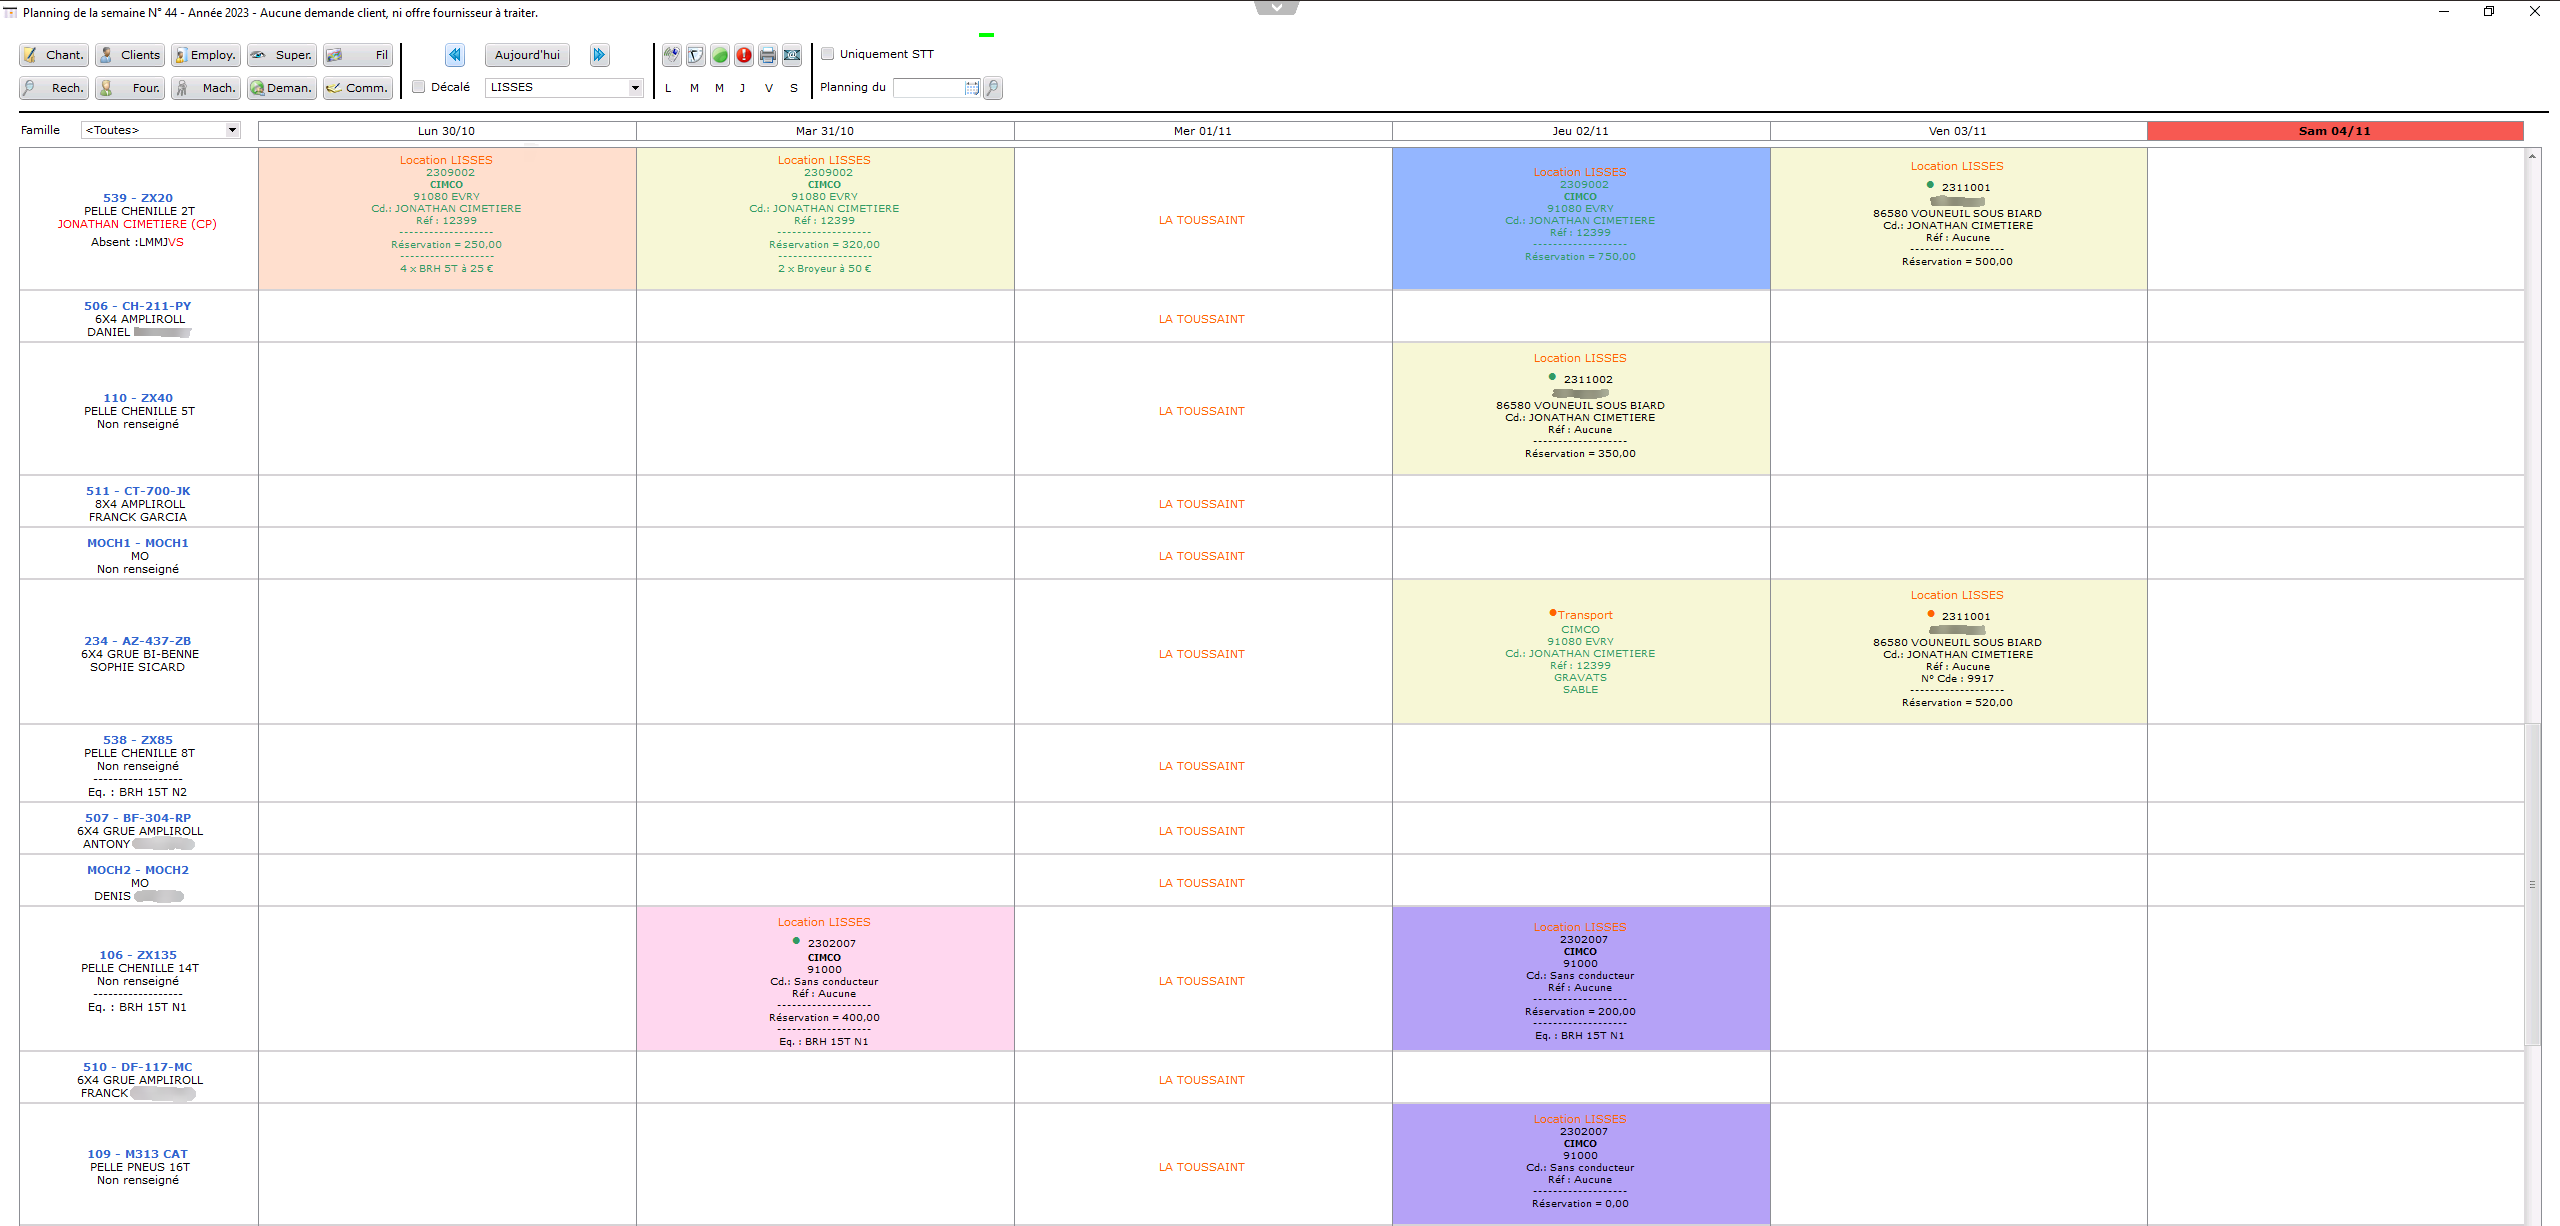The height and width of the screenshot is (1226, 2560).
Task: Click the print planning icon
Action: [767, 56]
